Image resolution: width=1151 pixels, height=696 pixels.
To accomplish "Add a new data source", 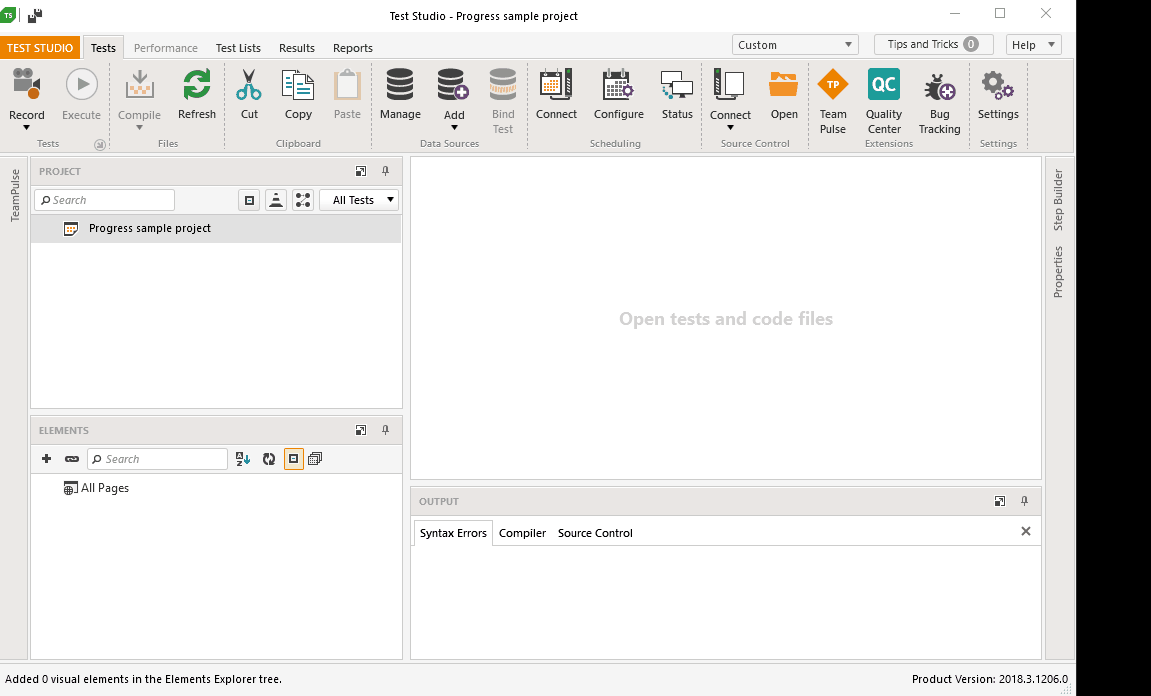I will [x=453, y=84].
